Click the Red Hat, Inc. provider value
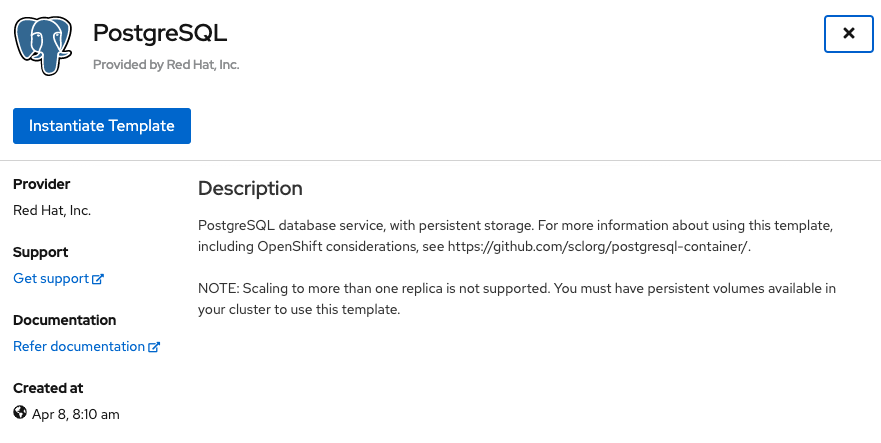 52,211
